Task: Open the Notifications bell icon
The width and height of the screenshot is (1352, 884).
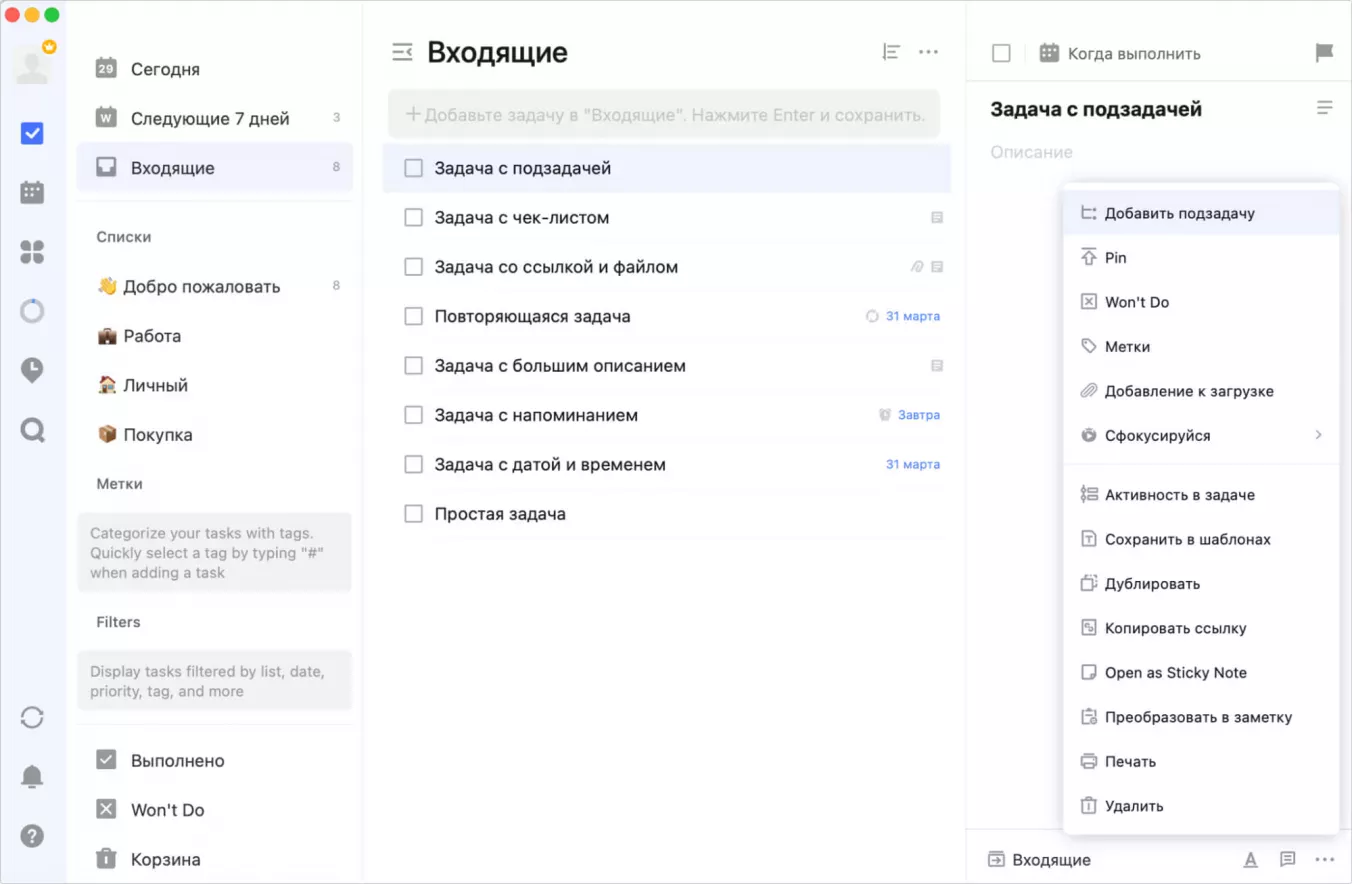Action: click(32, 776)
